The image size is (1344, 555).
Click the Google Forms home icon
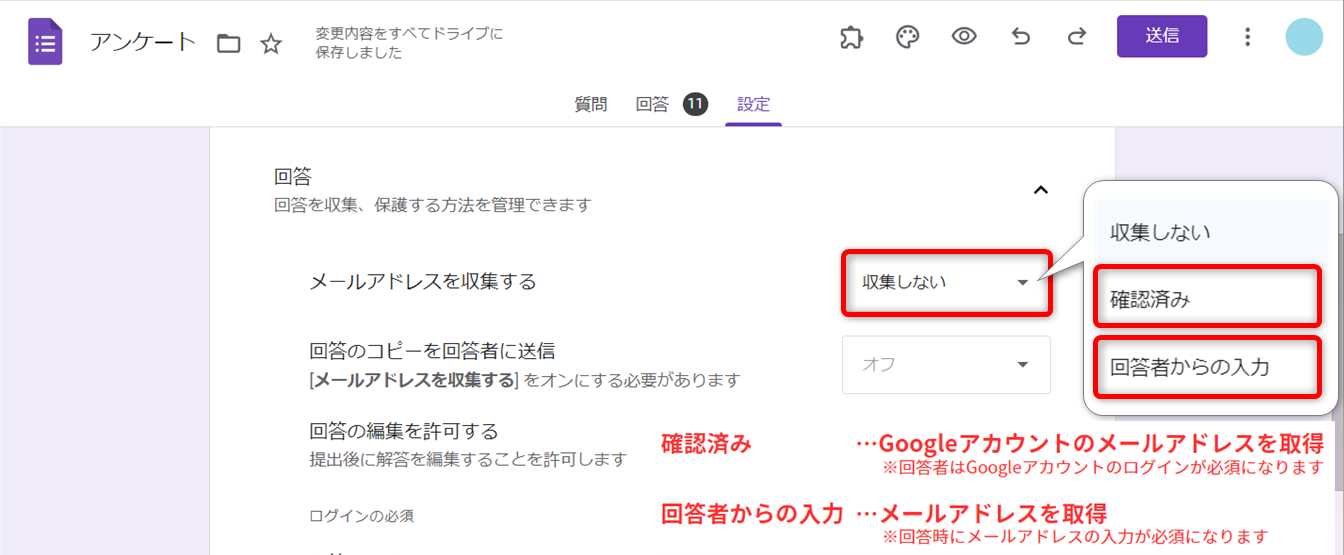tap(45, 42)
